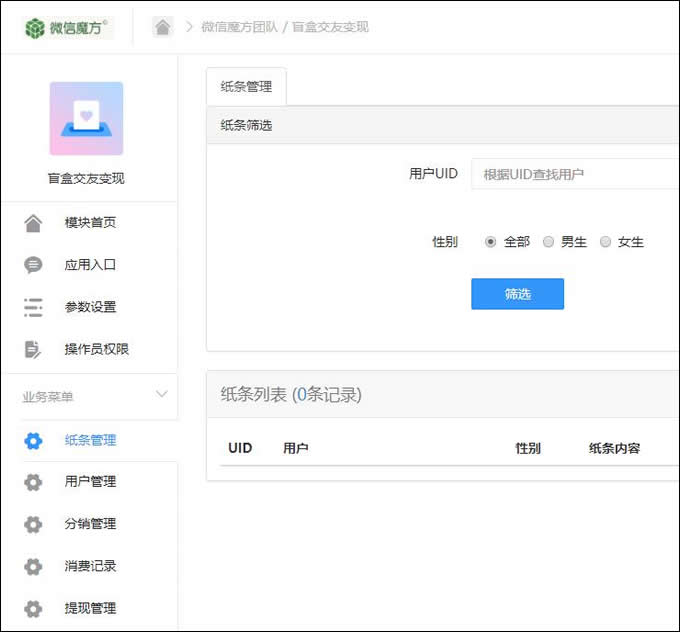This screenshot has height=632, width=680.
Task: Open 提现管理 in the sidebar menu
Action: coord(90,608)
